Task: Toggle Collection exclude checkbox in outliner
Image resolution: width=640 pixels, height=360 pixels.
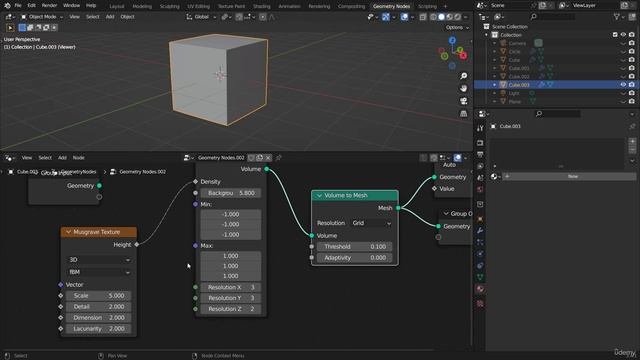Action: (615, 35)
